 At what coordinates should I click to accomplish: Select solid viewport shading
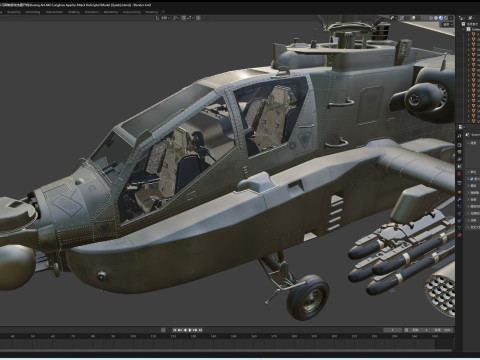pyautogui.click(x=436, y=18)
